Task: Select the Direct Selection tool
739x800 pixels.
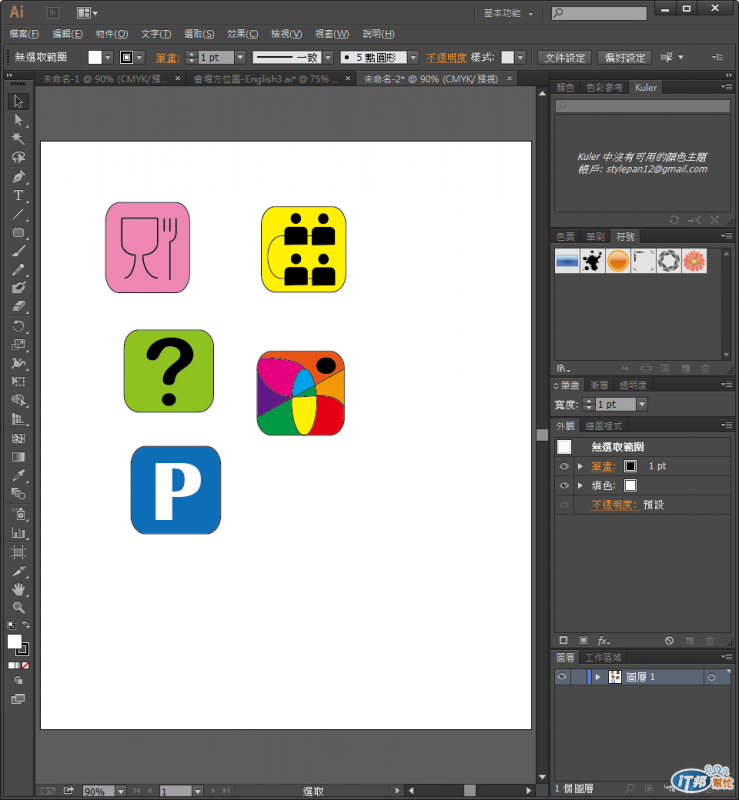Action: tap(18, 120)
